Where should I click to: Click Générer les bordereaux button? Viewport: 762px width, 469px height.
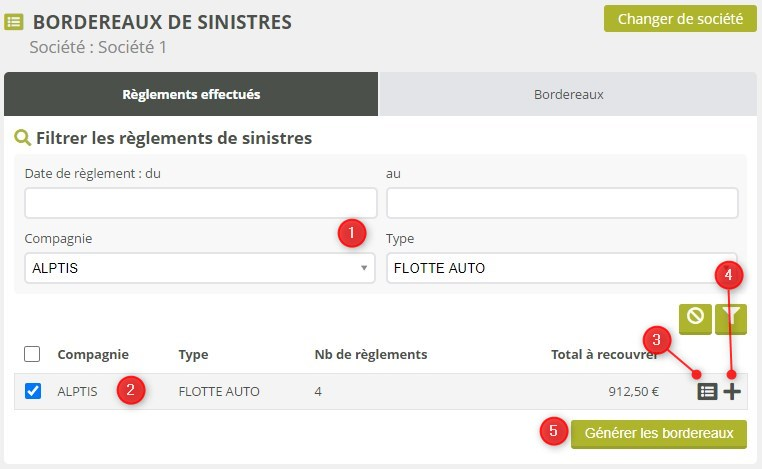[x=659, y=433]
